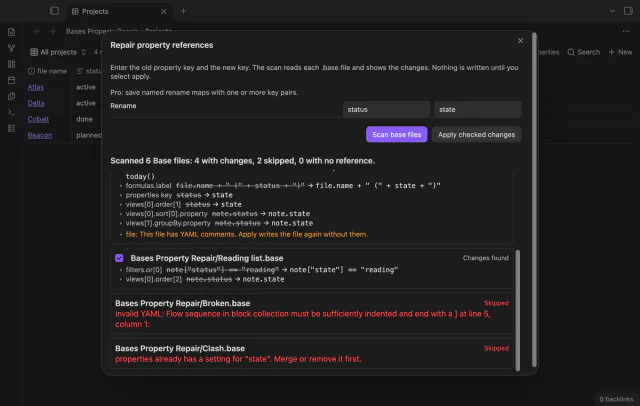Open the new tab plus button
The width and height of the screenshot is (640, 406).
click(183, 11)
